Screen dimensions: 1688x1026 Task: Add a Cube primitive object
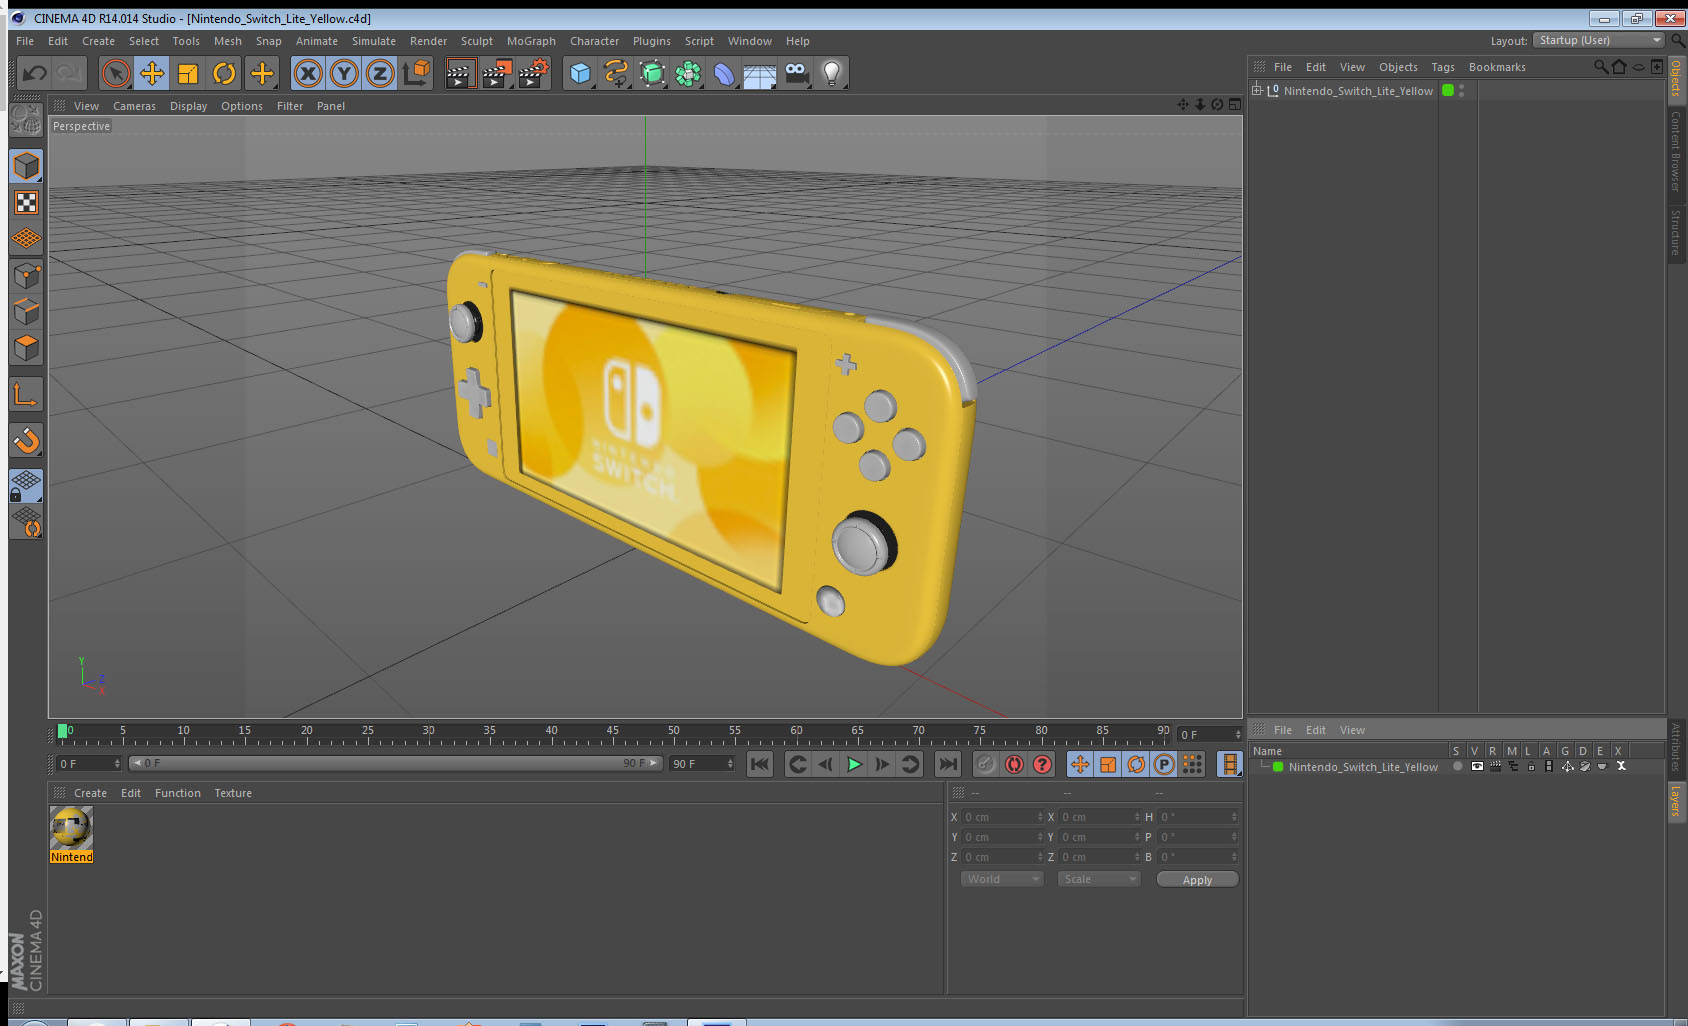580,73
